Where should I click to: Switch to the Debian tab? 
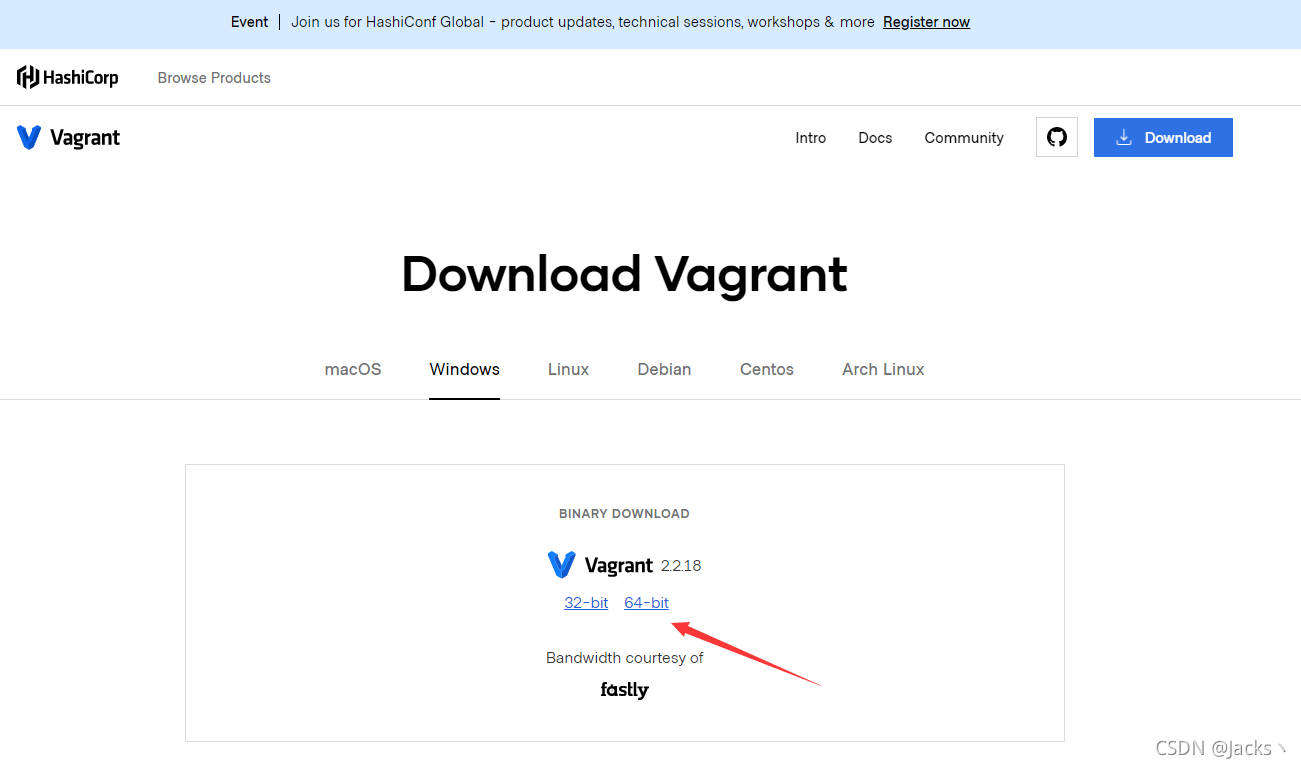(664, 369)
